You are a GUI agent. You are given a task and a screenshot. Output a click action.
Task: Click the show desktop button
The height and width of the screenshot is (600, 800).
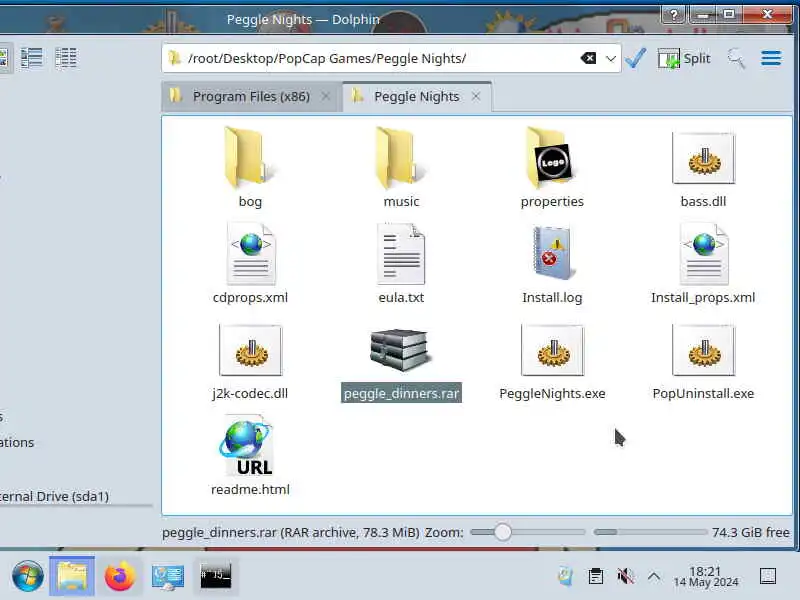[x=768, y=577]
